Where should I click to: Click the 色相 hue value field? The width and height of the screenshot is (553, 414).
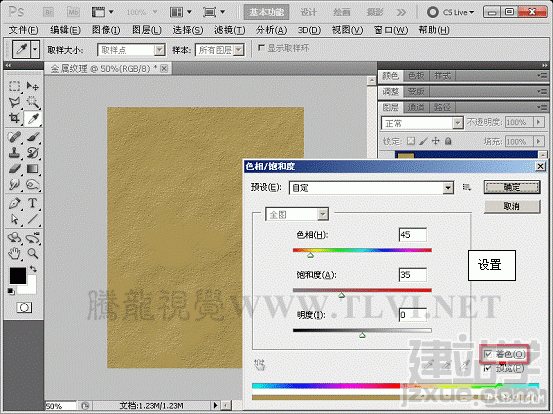[x=413, y=235]
